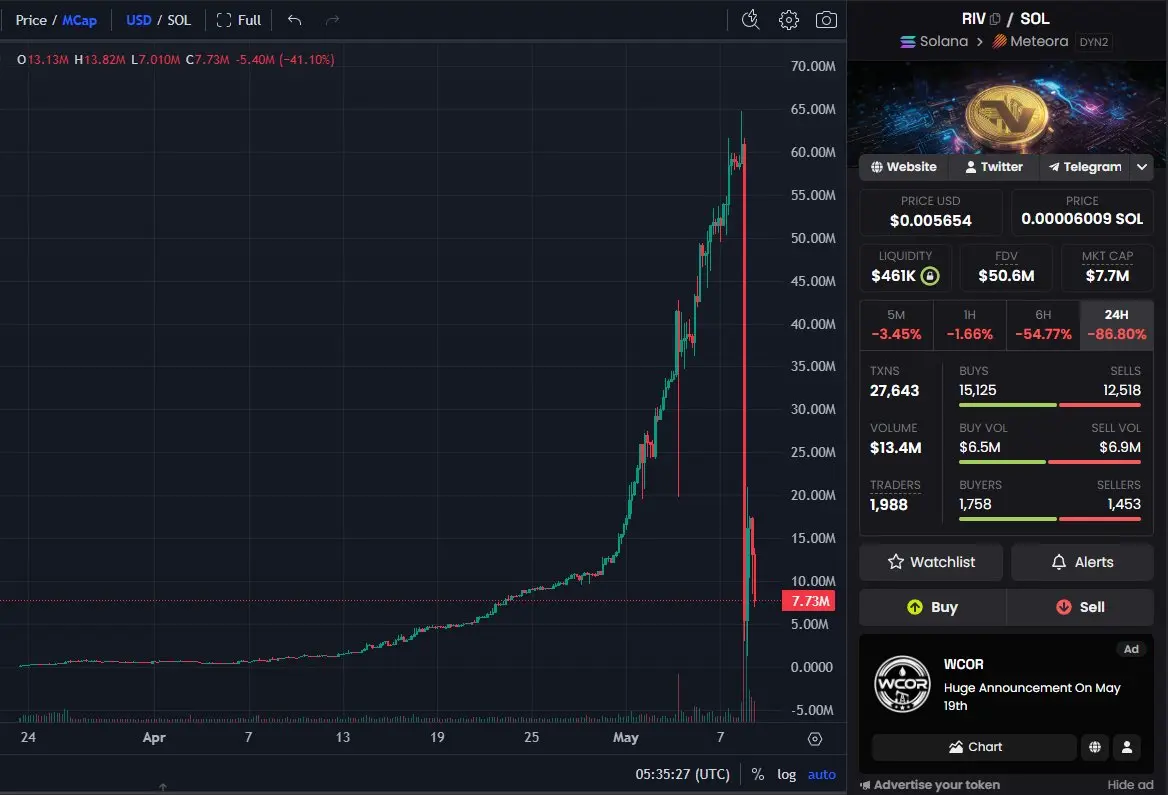
Task: Switch chart to MCap mode
Action: [x=79, y=20]
